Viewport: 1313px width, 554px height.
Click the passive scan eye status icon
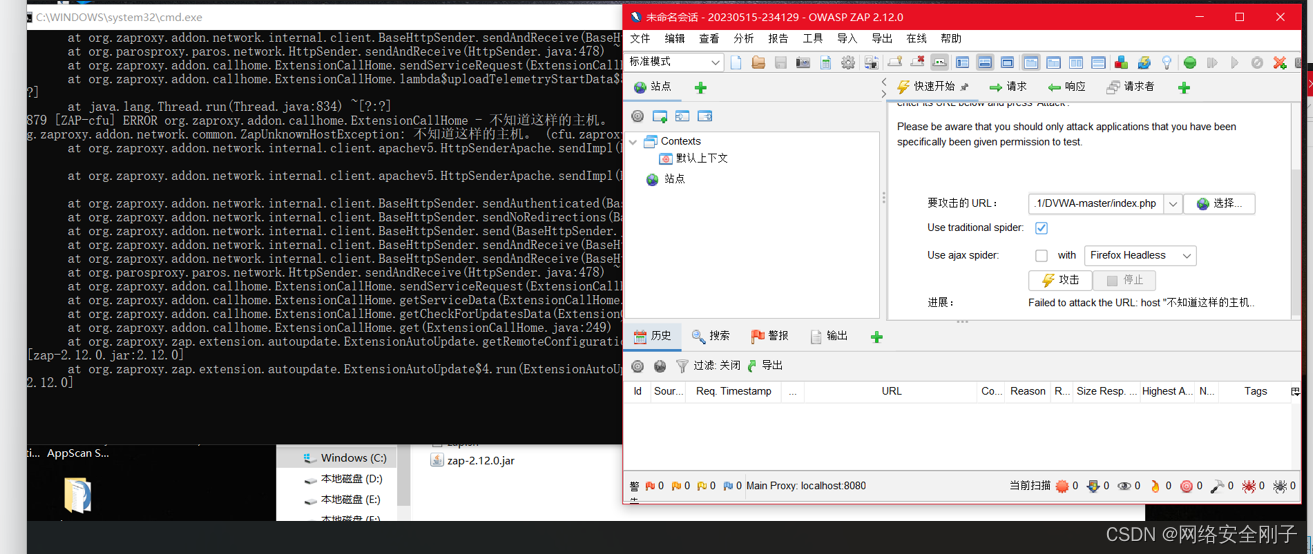coord(1124,486)
